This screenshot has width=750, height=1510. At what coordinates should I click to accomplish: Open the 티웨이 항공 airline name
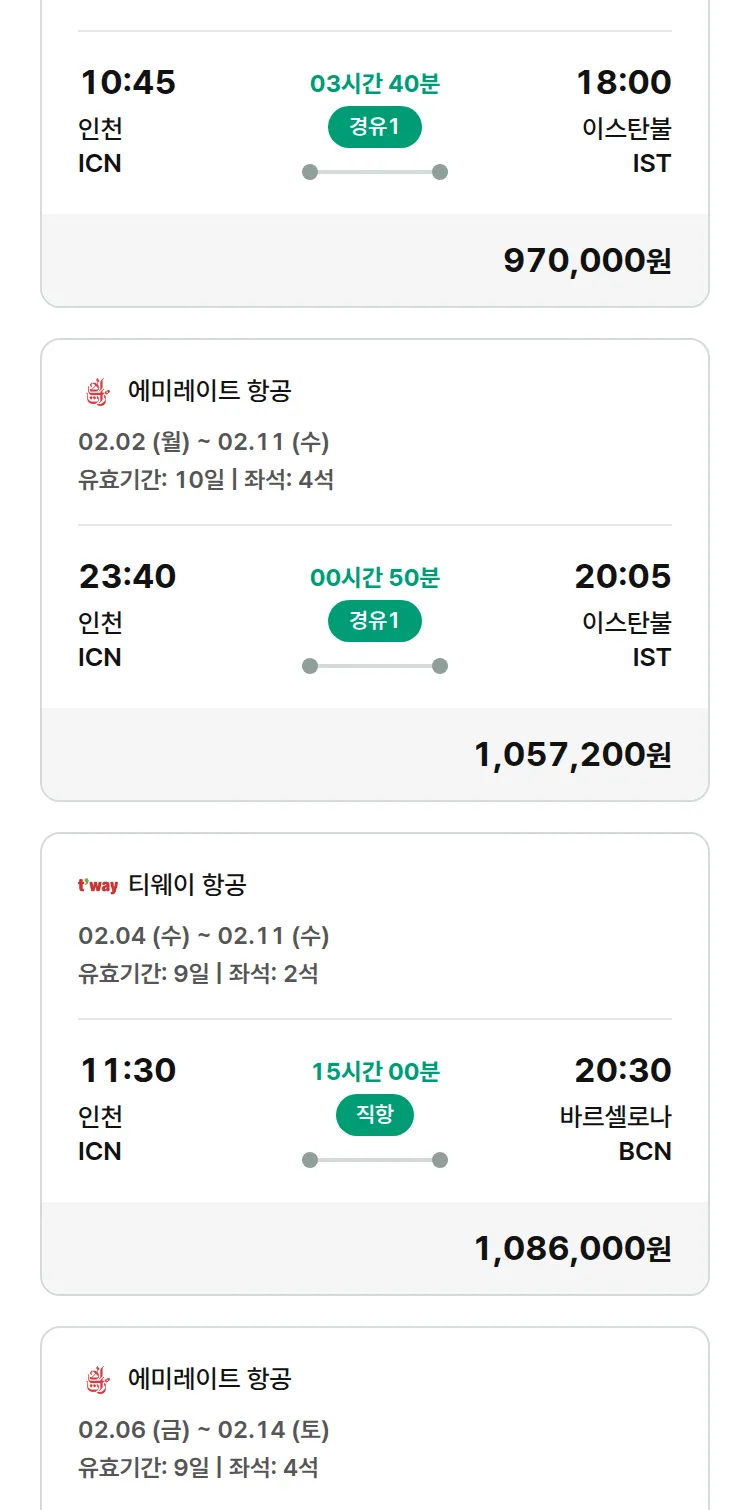click(187, 885)
